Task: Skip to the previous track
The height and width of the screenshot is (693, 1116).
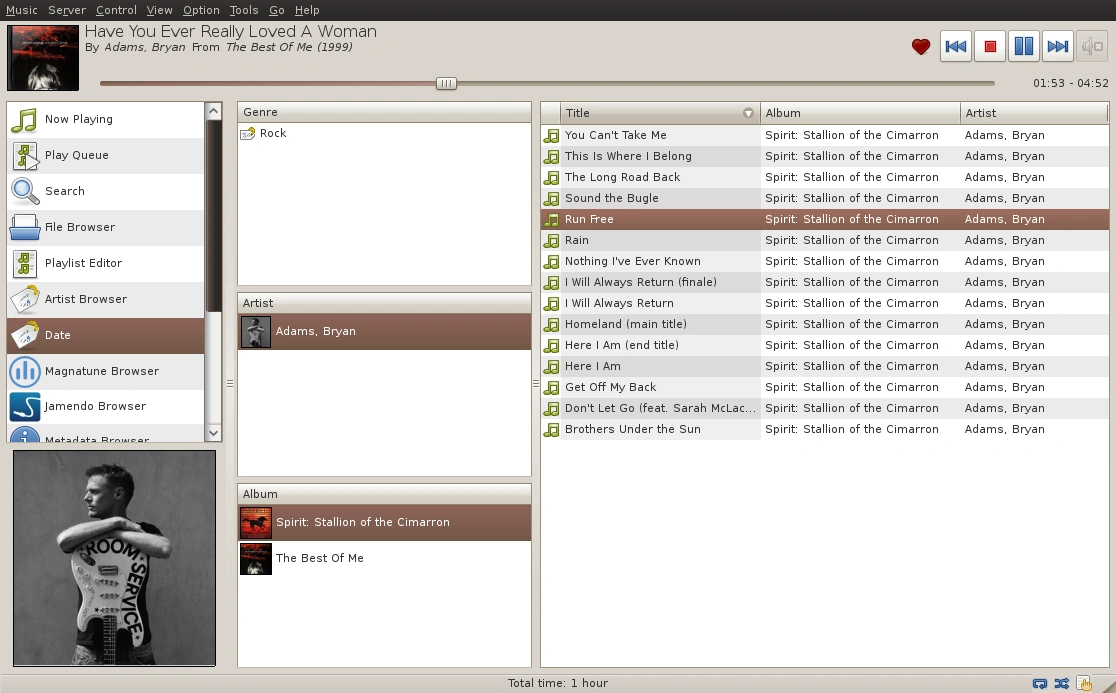Action: tap(955, 47)
